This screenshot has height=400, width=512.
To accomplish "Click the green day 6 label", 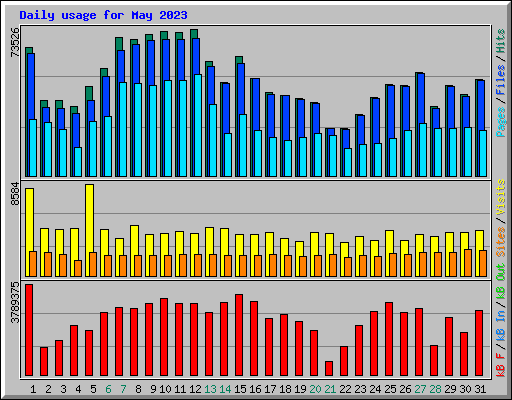I will (108, 389).
